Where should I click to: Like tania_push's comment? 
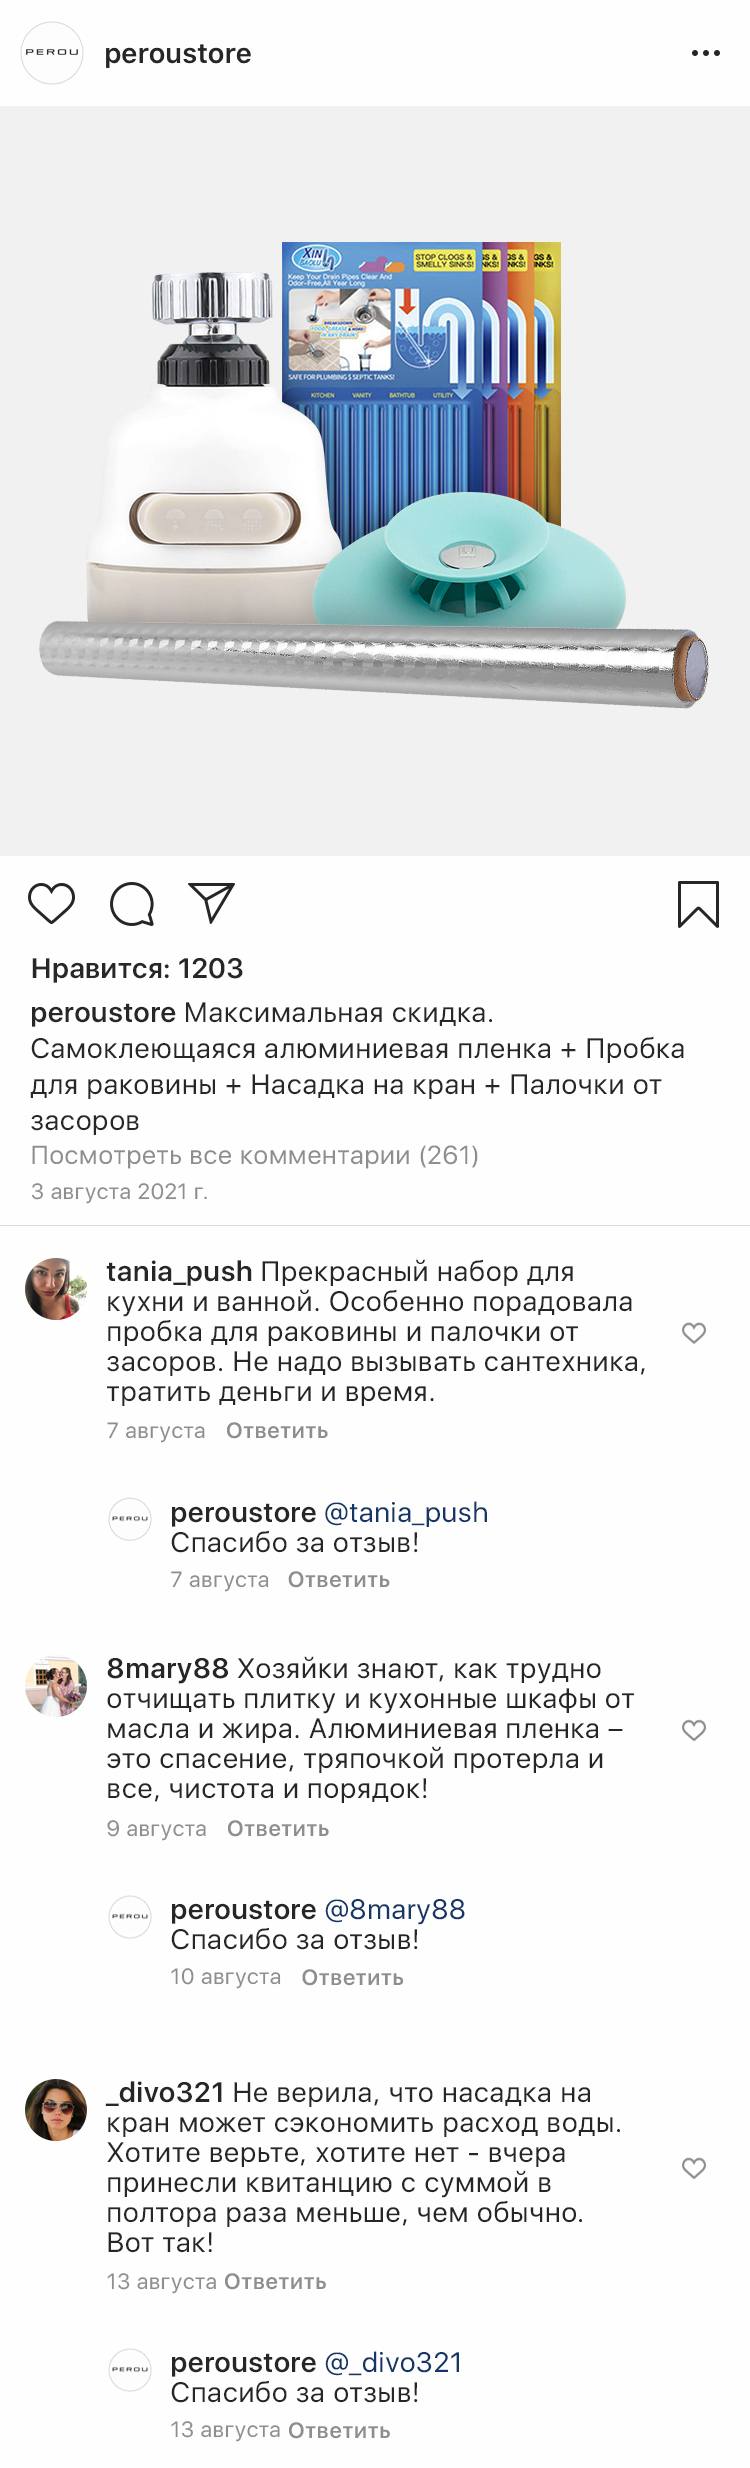point(694,1333)
